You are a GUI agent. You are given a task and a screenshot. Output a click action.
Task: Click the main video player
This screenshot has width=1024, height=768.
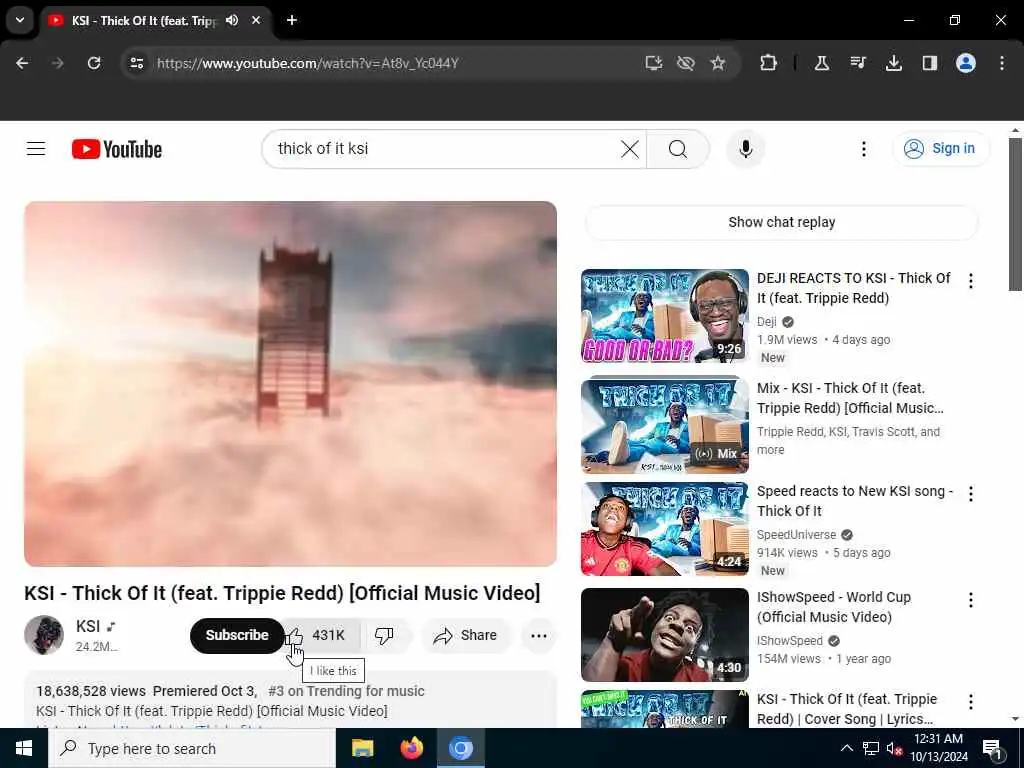coord(291,383)
